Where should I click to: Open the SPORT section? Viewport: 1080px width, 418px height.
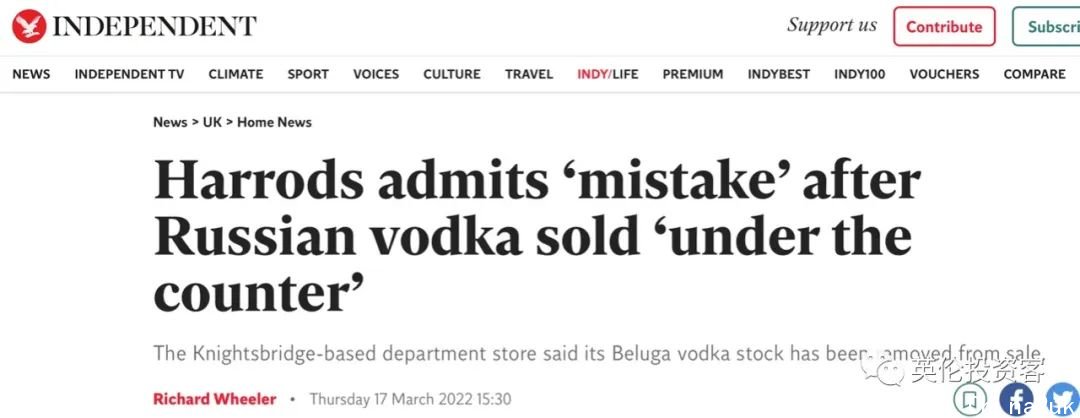coord(308,74)
